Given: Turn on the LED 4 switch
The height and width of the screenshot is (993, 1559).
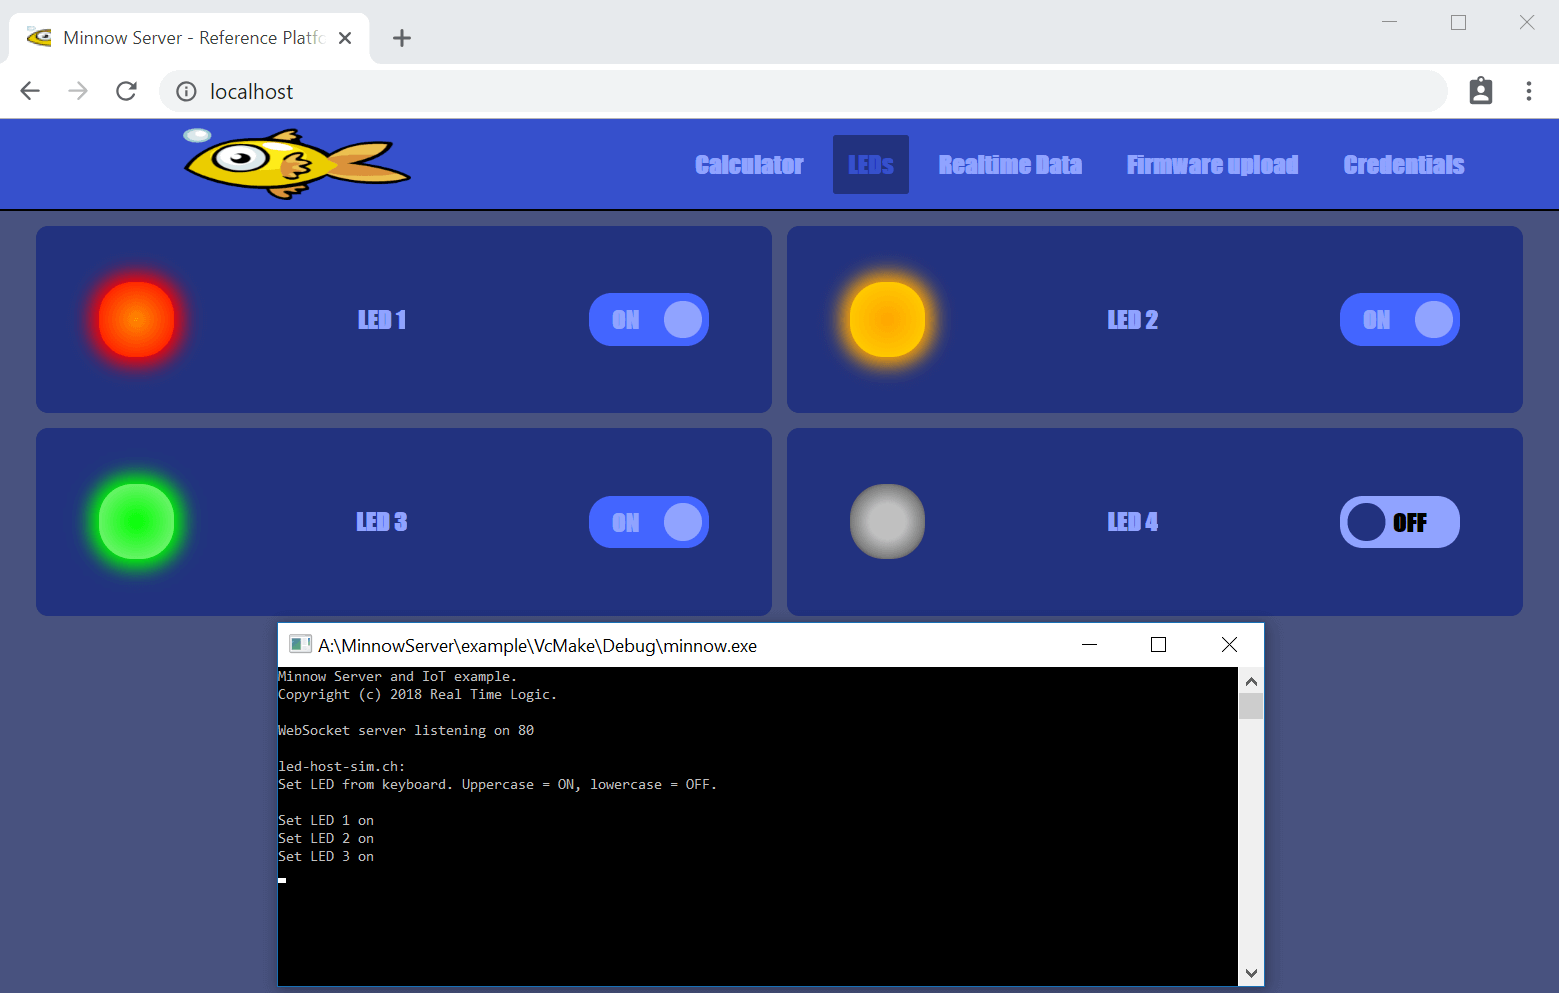Looking at the screenshot, I should [1400, 522].
